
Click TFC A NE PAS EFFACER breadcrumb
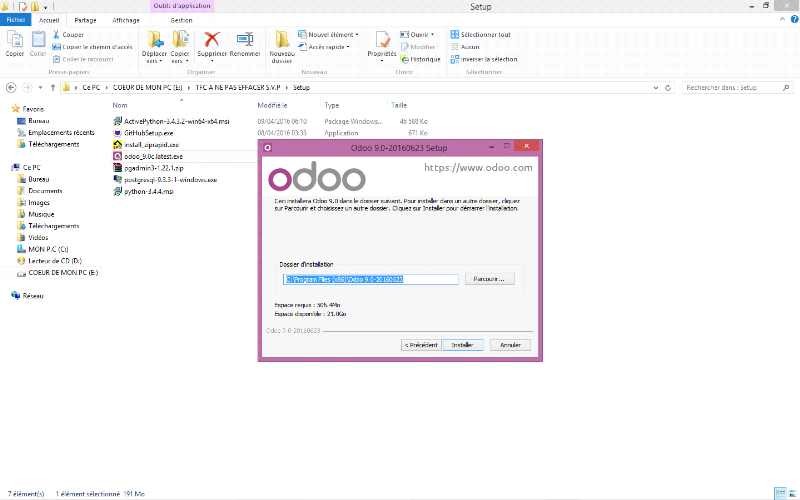click(x=238, y=88)
